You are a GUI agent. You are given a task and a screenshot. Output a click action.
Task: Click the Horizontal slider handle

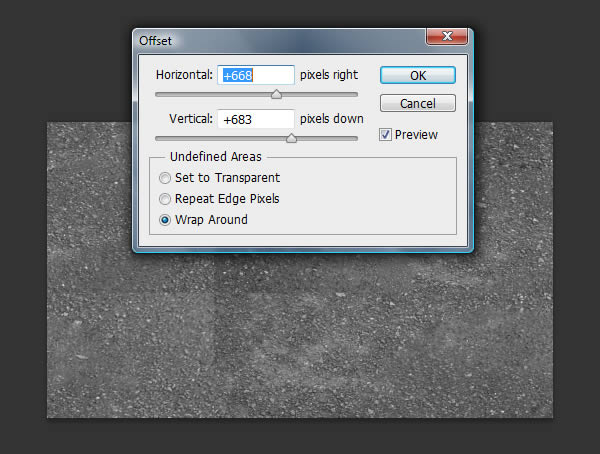point(276,94)
